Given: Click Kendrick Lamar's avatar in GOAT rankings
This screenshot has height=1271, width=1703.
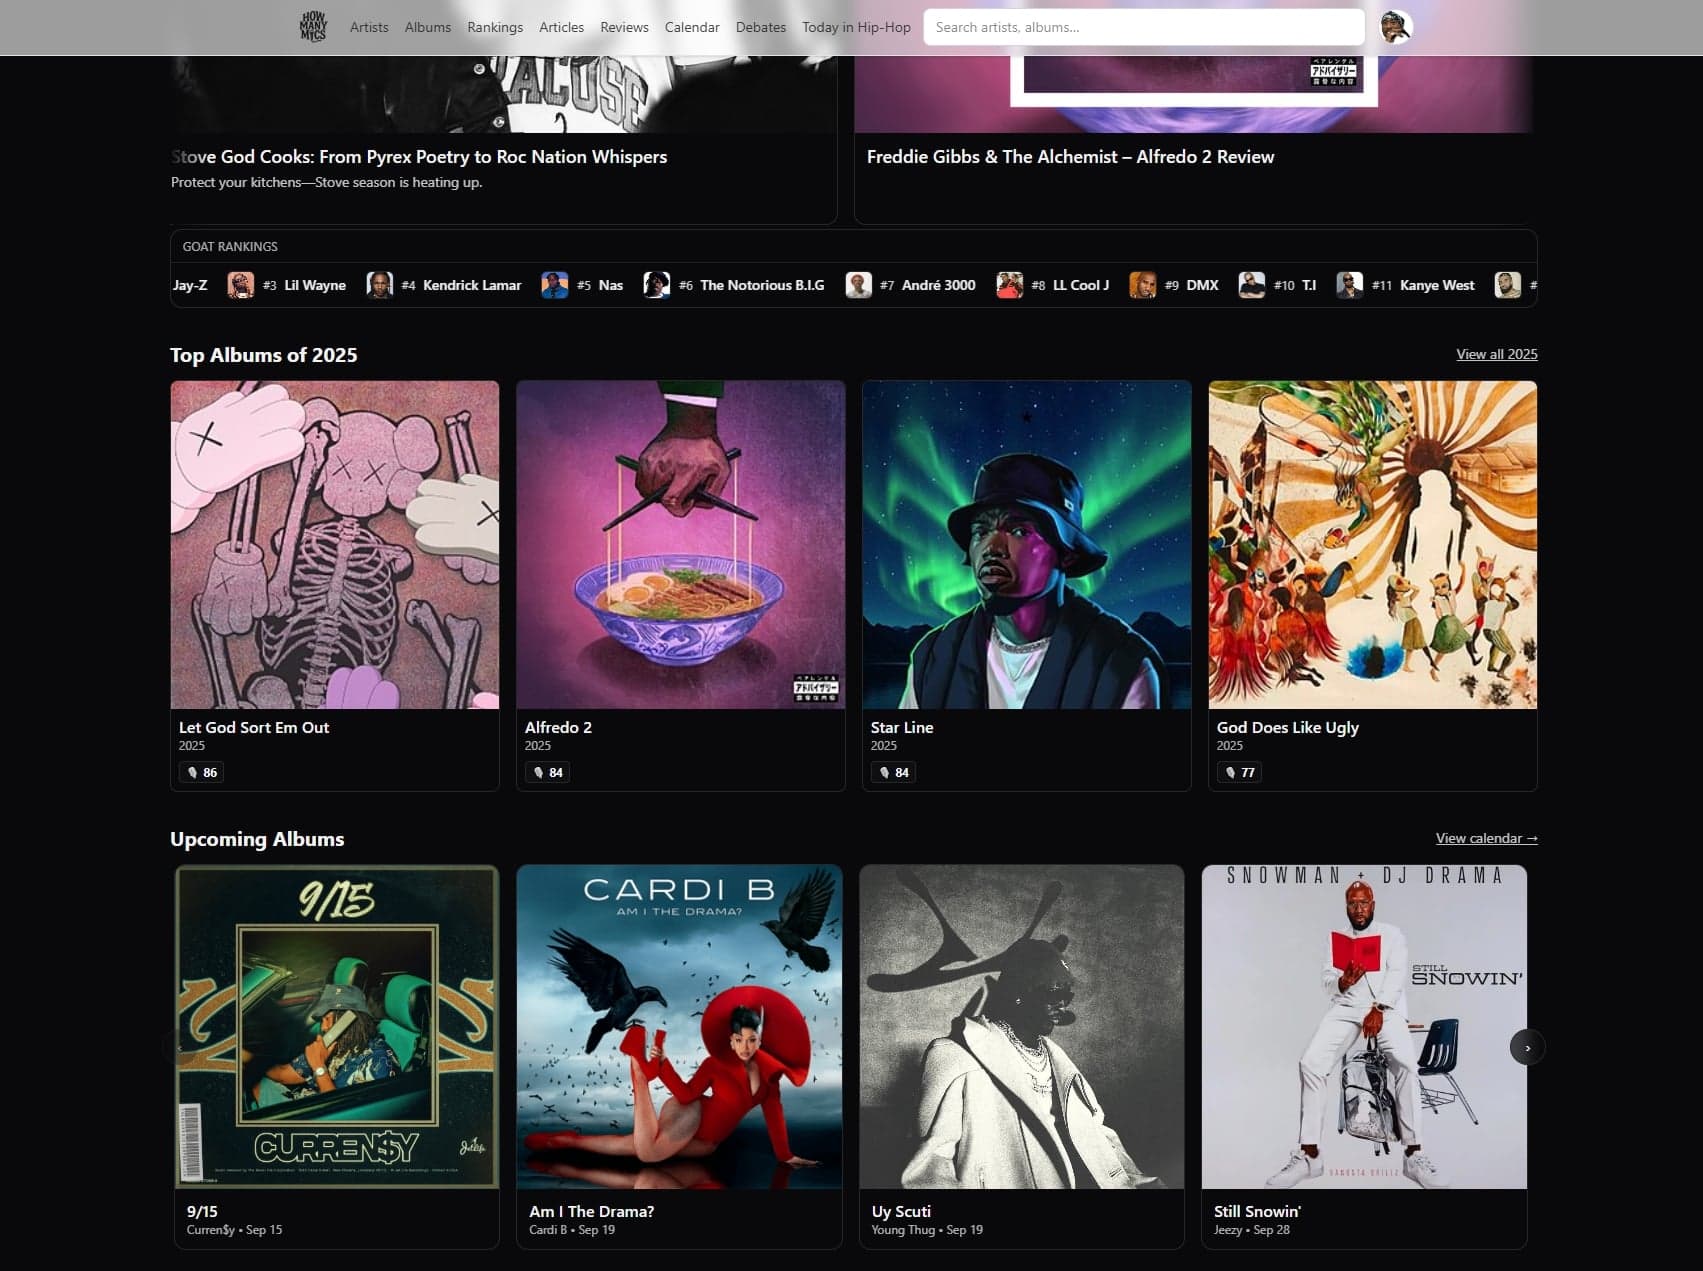Looking at the screenshot, I should pos(379,286).
